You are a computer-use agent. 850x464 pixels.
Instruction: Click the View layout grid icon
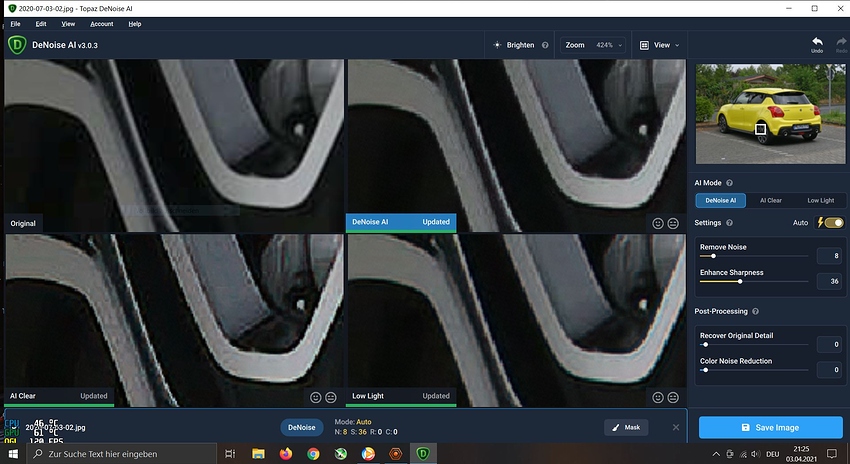(x=644, y=45)
